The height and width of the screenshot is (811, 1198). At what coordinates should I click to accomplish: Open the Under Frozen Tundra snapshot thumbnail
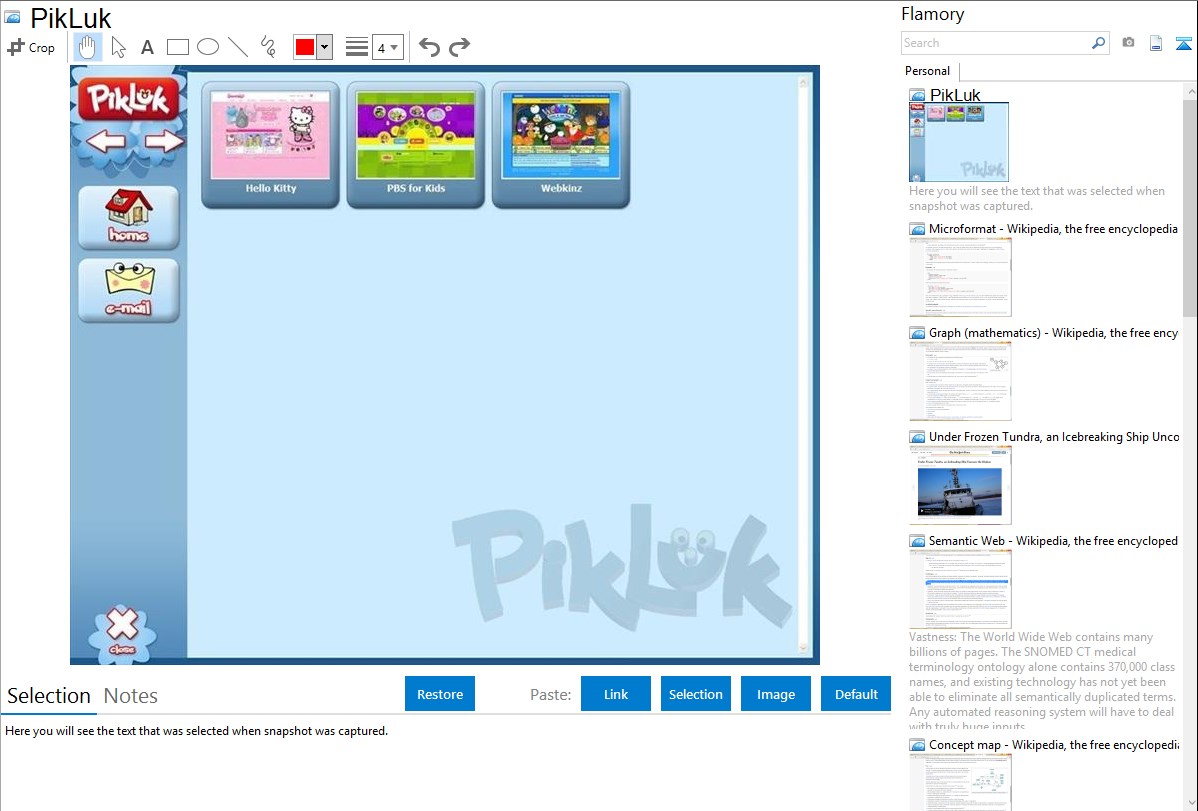[x=960, y=485]
